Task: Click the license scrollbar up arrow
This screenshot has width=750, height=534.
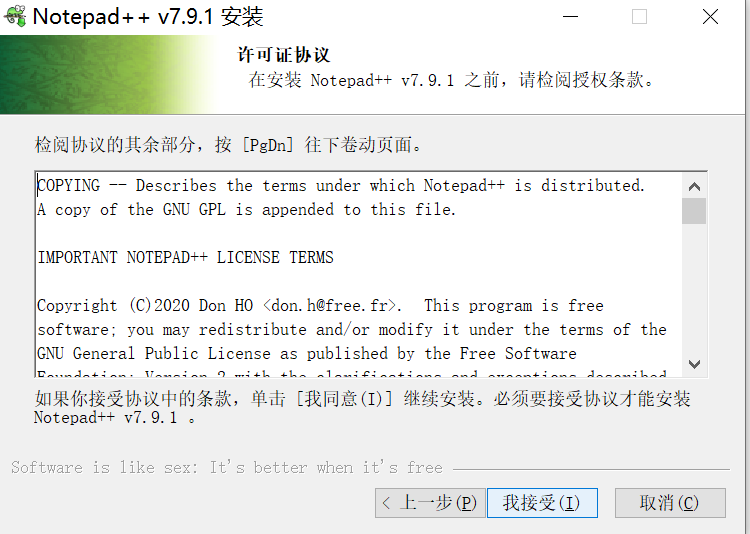Action: [694, 186]
